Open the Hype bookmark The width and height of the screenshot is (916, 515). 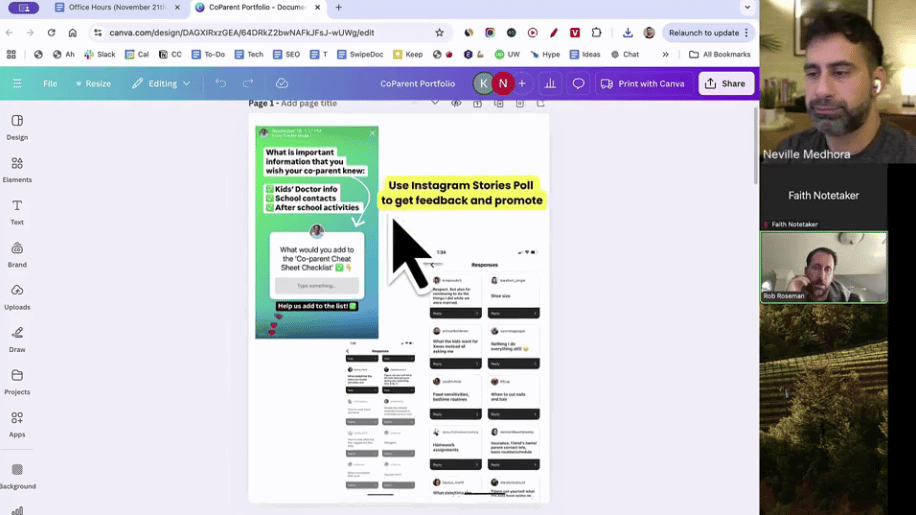545,54
